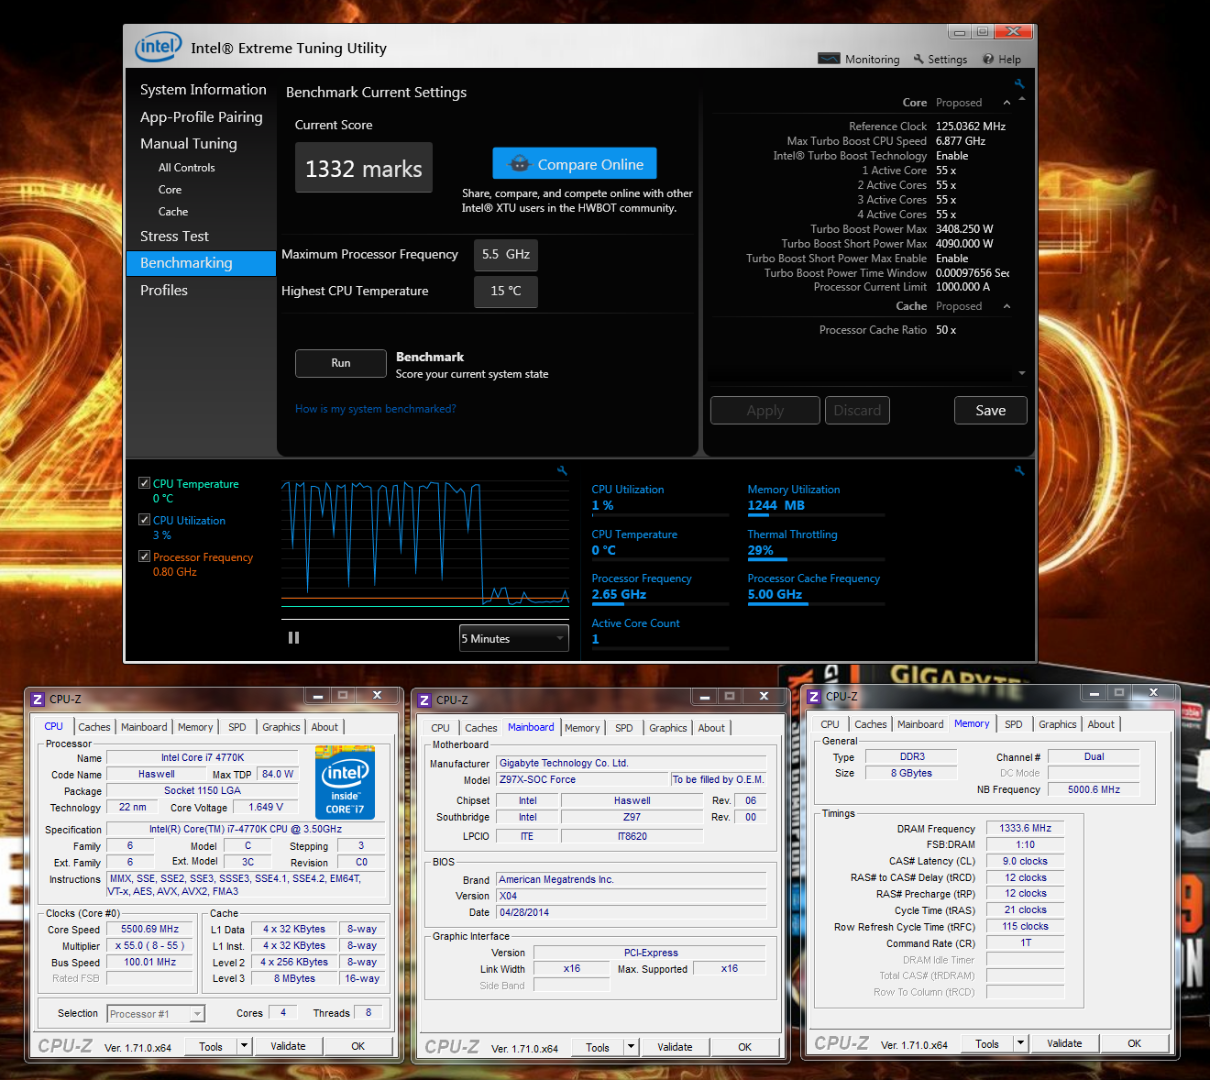
Task: Switch to Mainboard tab in first CPU-Z
Action: tap(144, 727)
